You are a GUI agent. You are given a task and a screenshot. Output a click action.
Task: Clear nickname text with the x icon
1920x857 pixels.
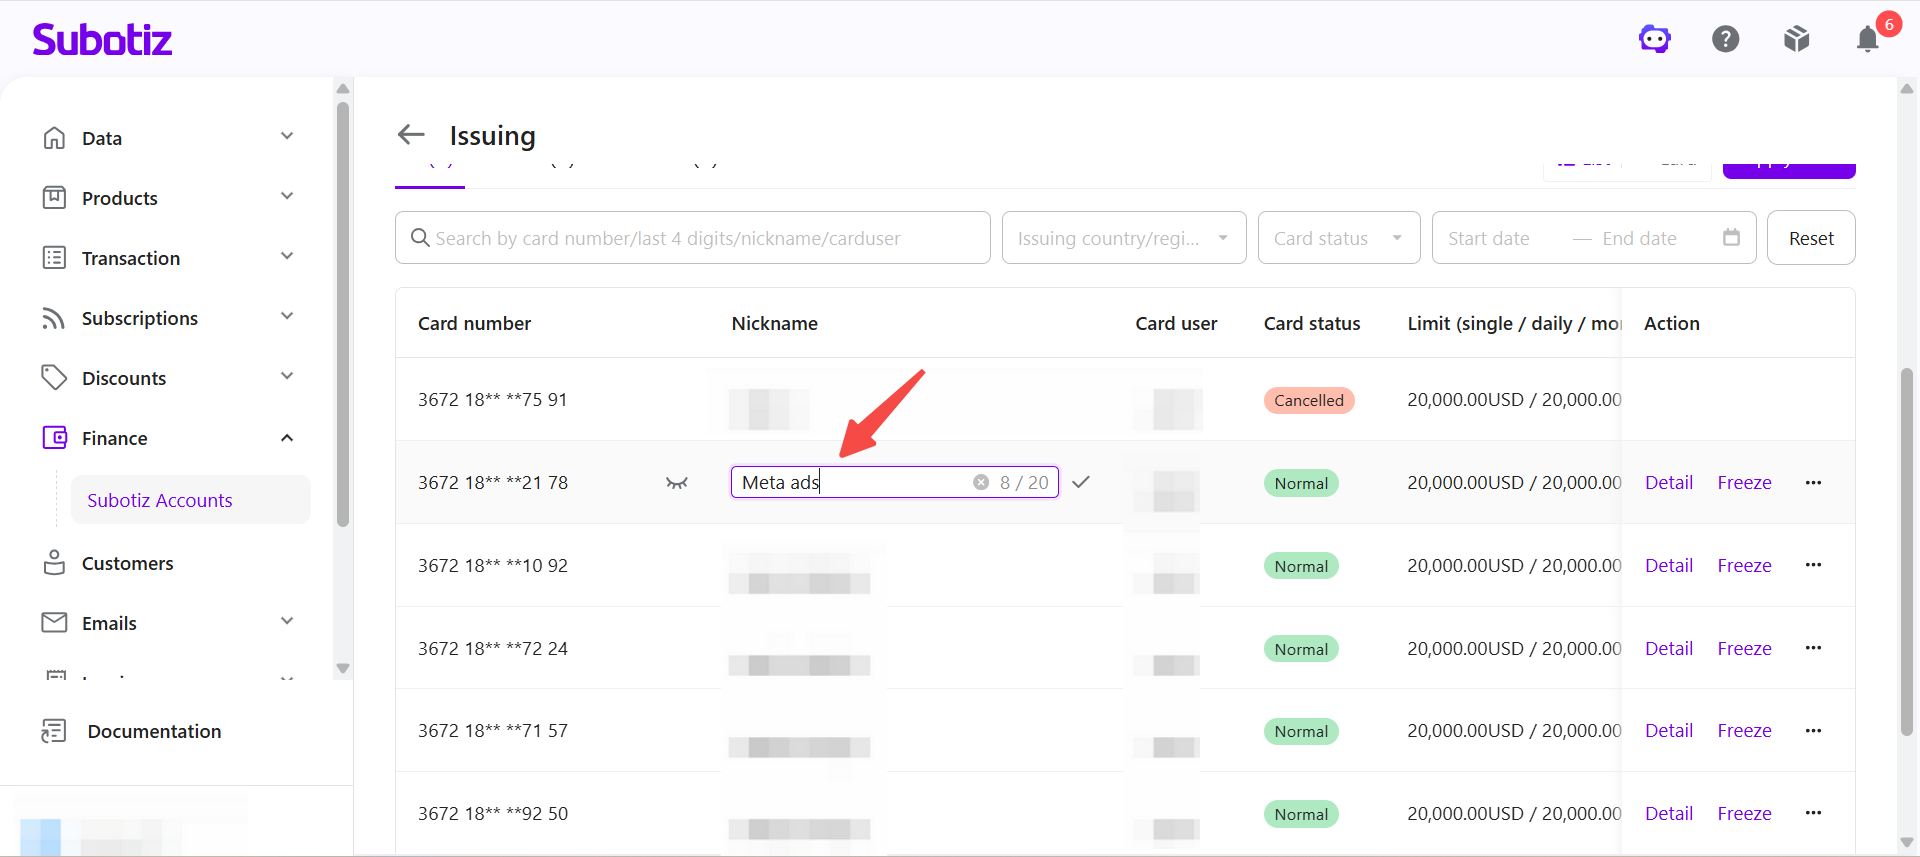tap(981, 482)
